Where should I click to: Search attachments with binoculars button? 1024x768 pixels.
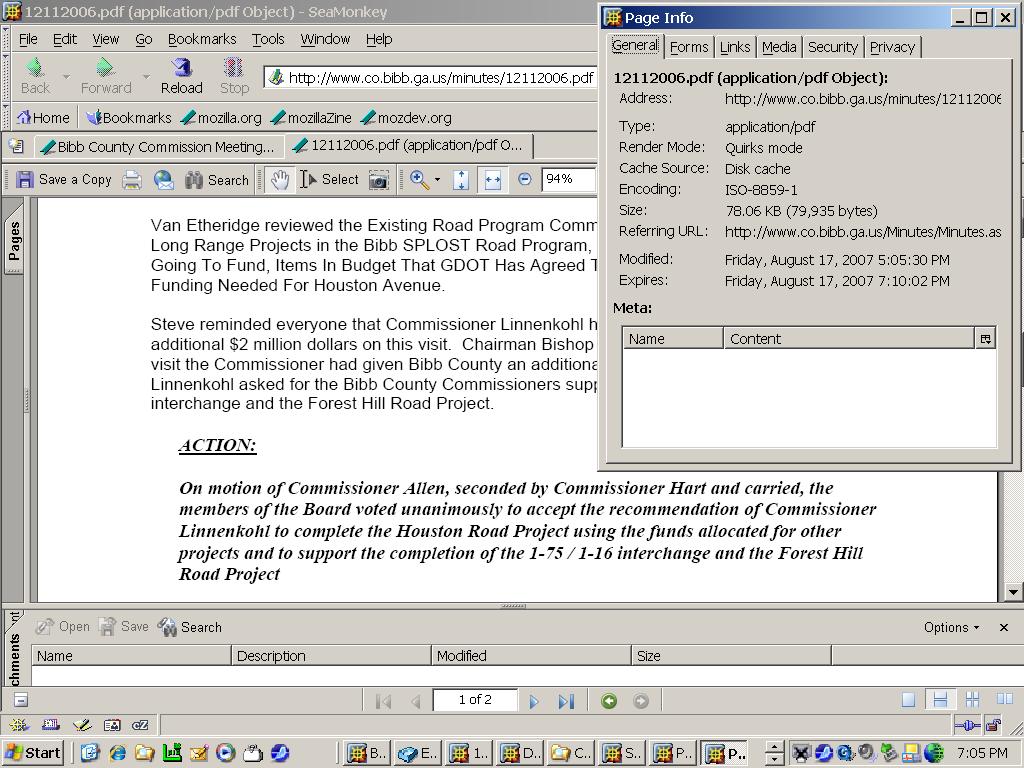(189, 627)
